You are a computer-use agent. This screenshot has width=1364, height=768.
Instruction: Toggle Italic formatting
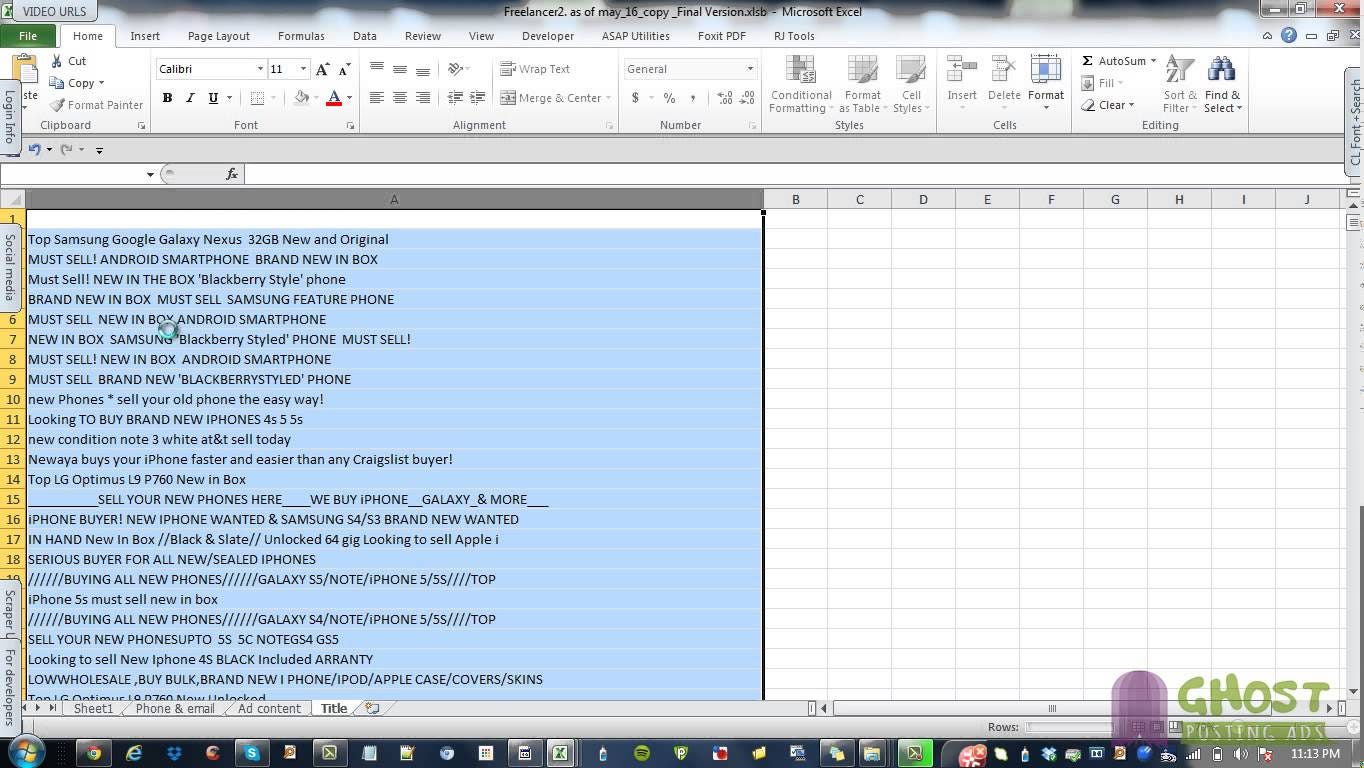pos(190,98)
